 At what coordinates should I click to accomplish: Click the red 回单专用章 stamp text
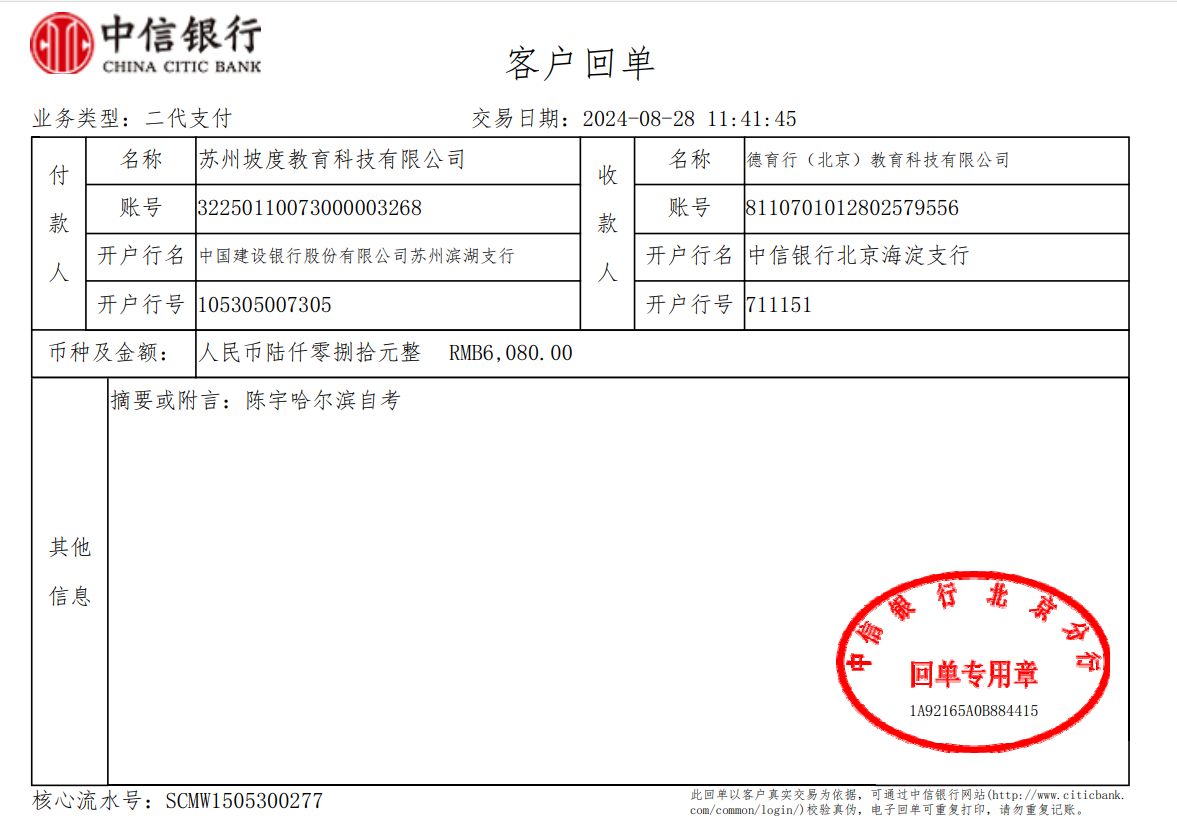[x=974, y=674]
